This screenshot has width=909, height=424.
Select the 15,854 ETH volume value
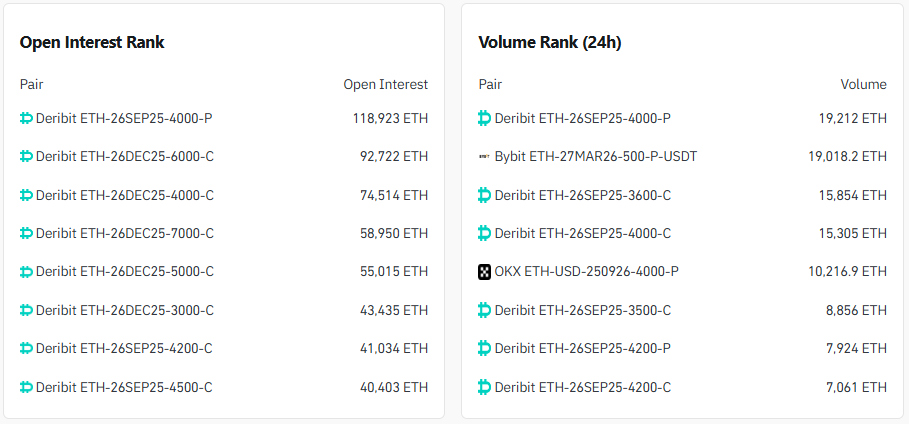853,195
